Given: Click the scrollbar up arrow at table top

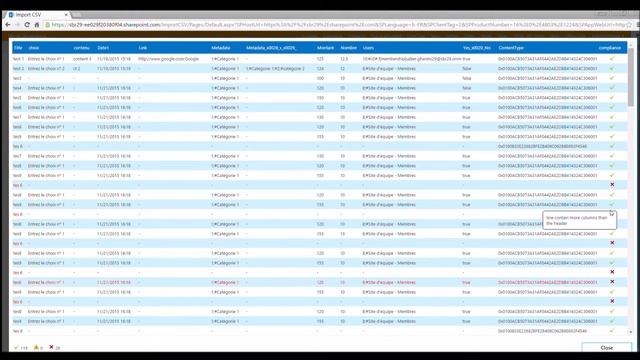Looking at the screenshot, I should (631, 44).
